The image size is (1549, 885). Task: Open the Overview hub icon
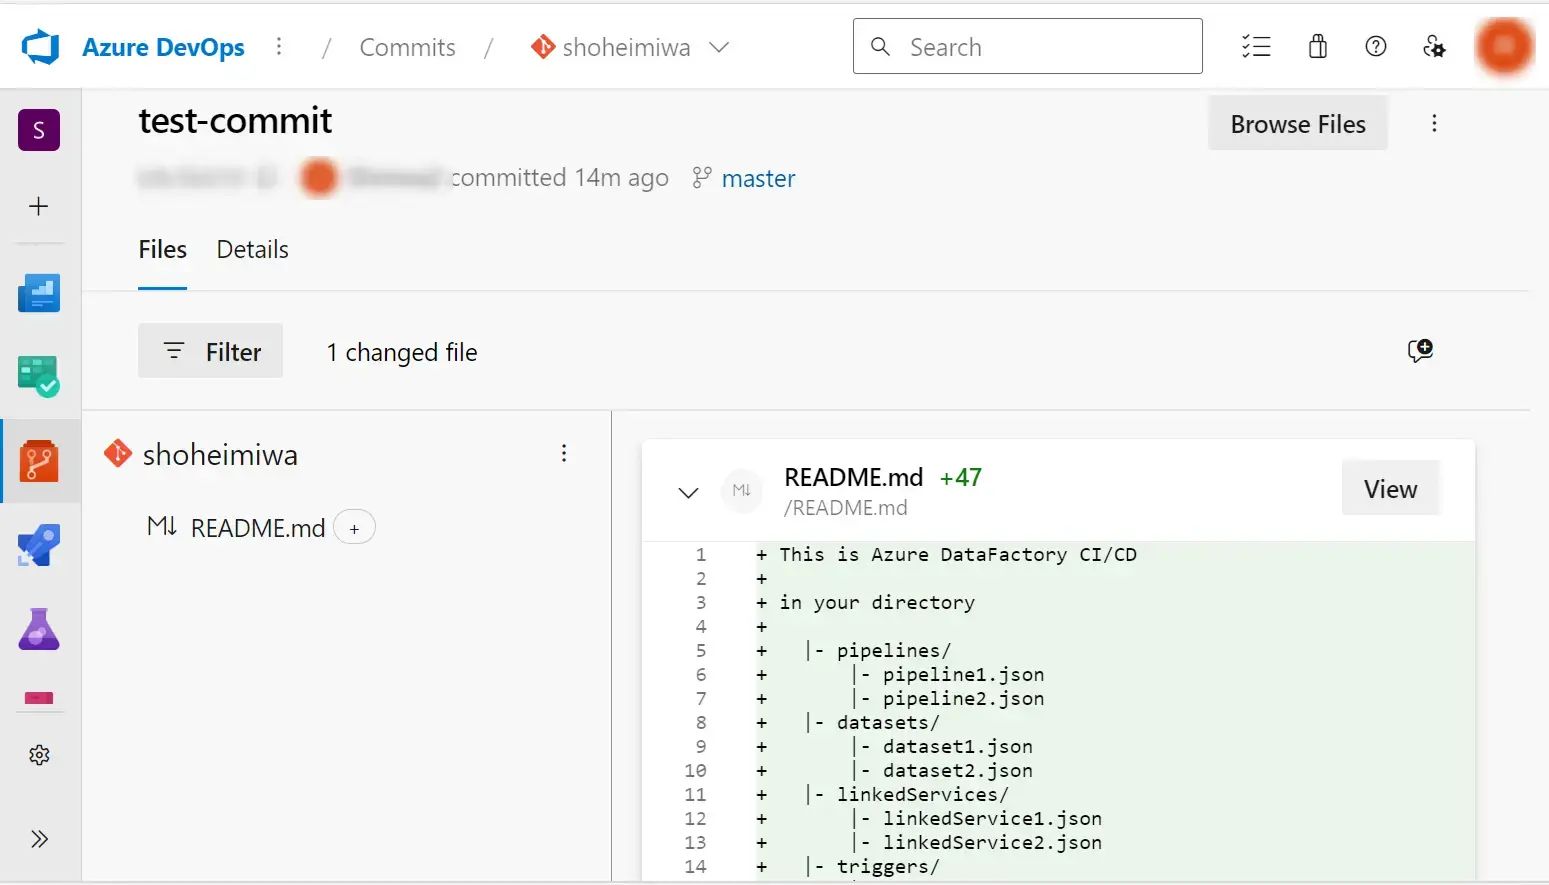[x=39, y=293]
